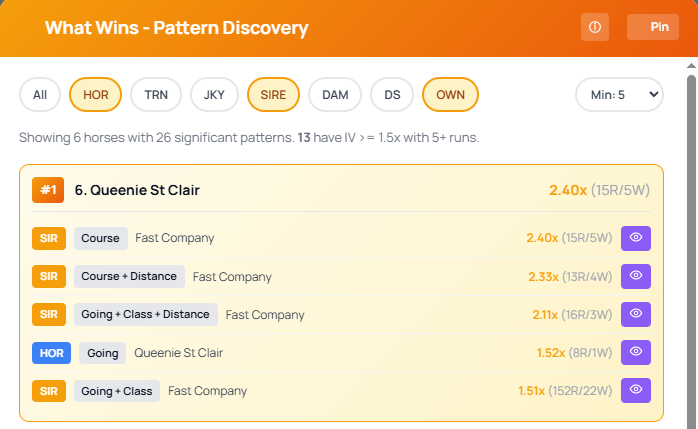View details for Course + Distance pattern
The height and width of the screenshot is (429, 698).
636,276
